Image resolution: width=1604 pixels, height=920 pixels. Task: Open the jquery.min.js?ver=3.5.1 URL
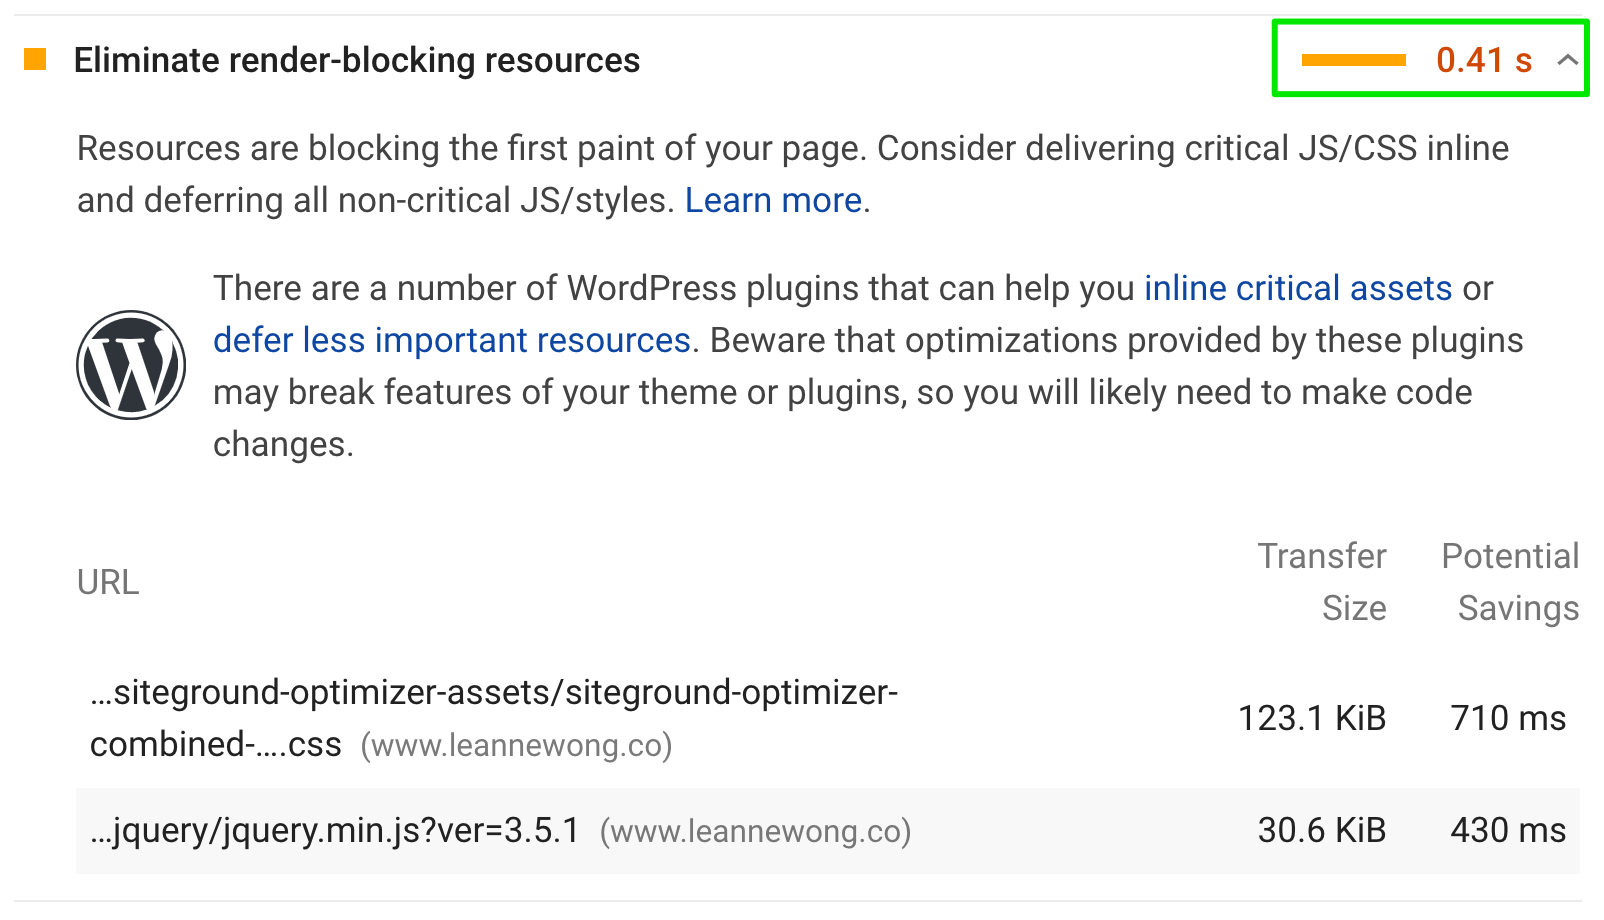tap(335, 830)
